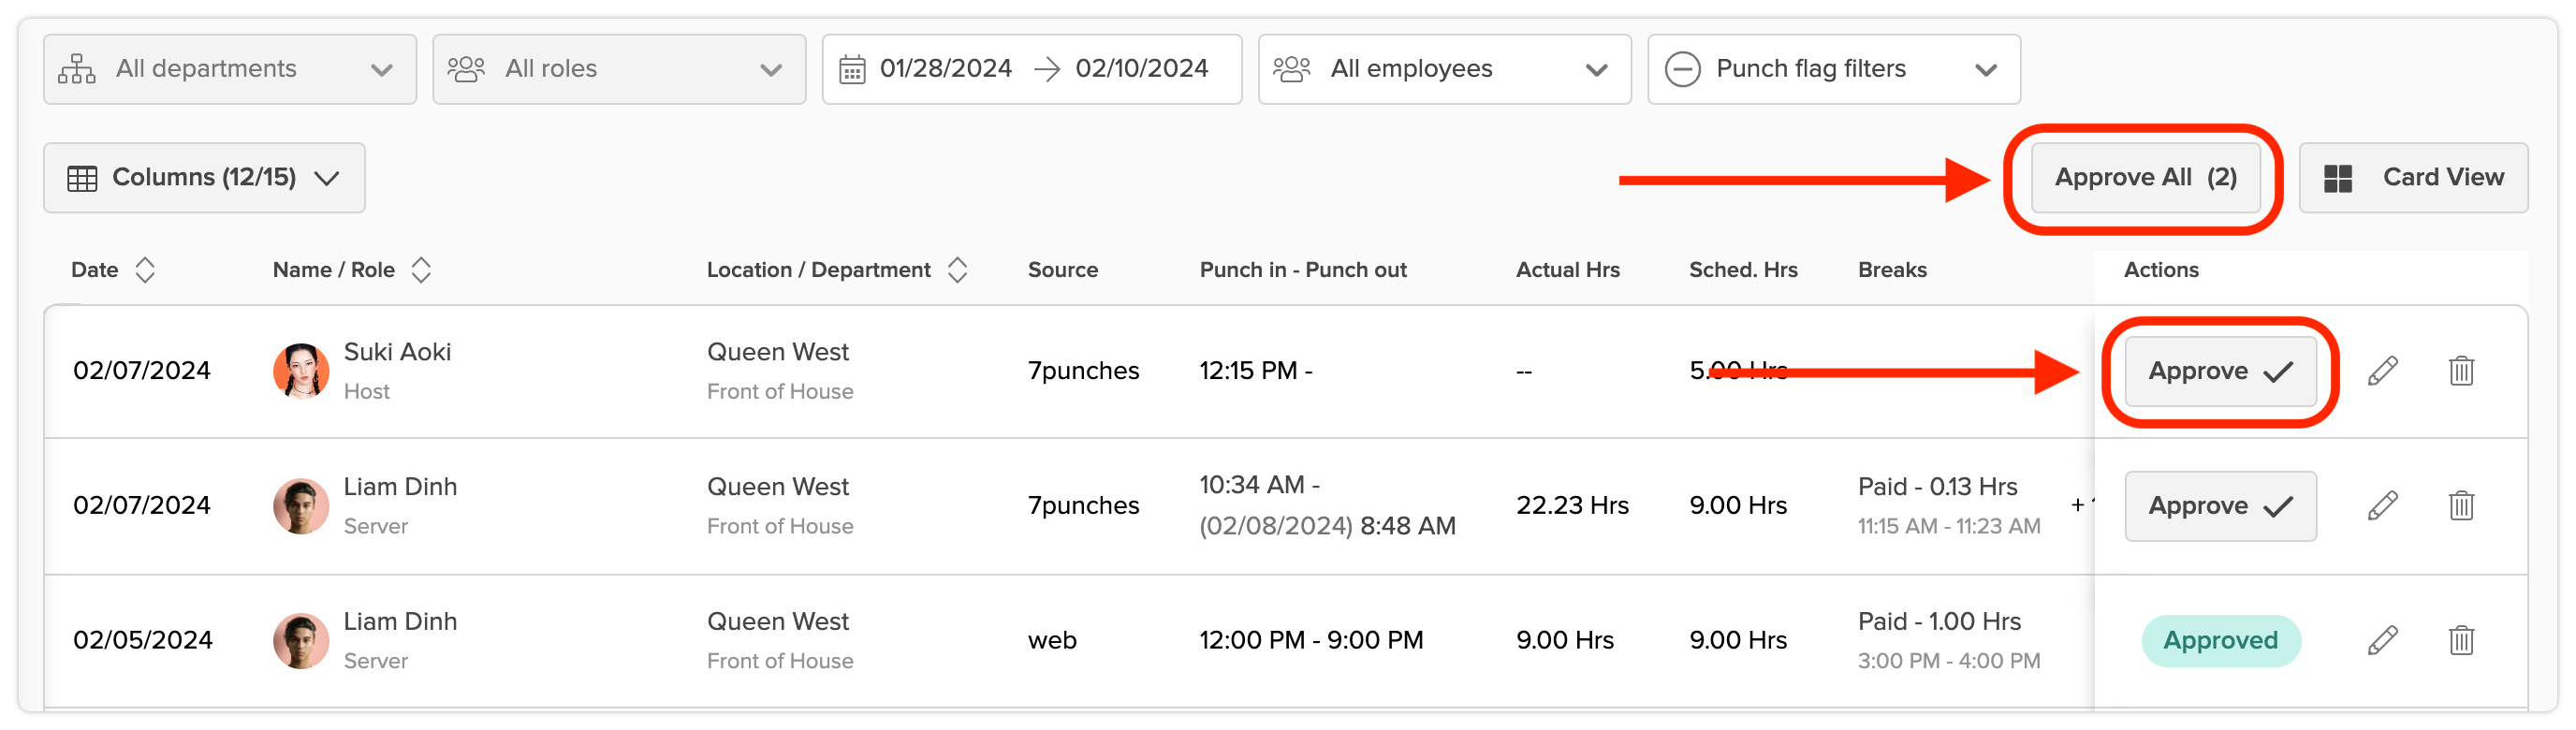This screenshot has height=730, width=2576.
Task: Switch to Card View
Action: coord(2412,178)
